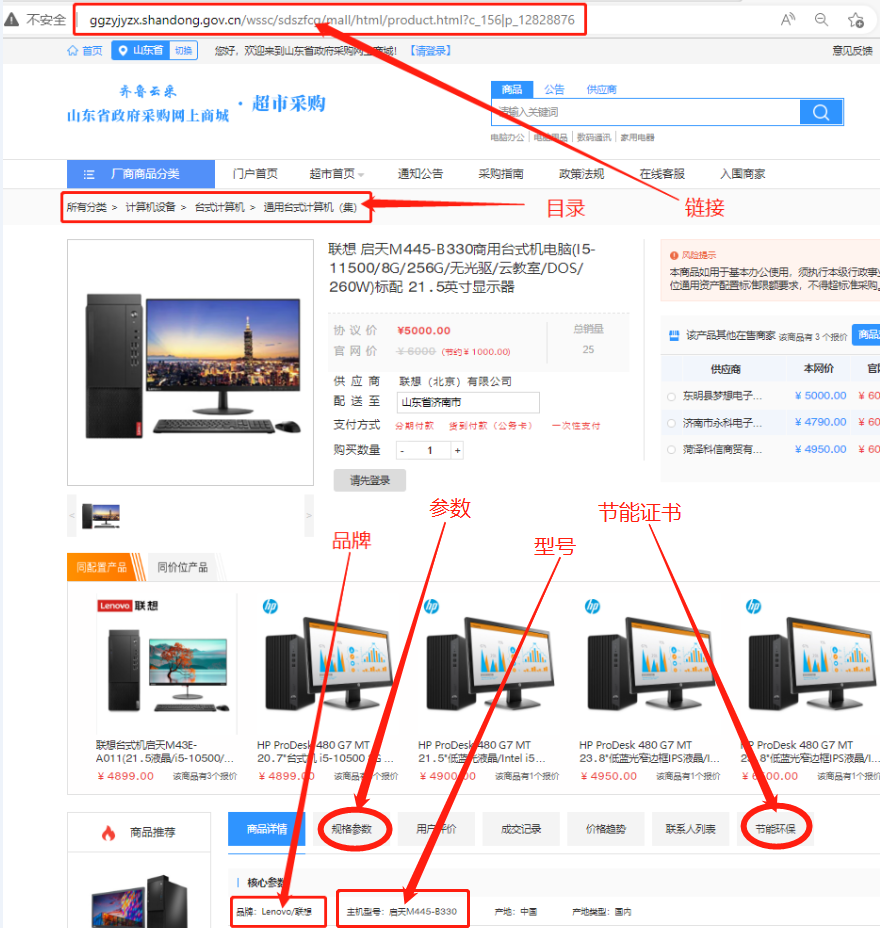
Task: Open the 规格参数 tab
Action: [352, 829]
